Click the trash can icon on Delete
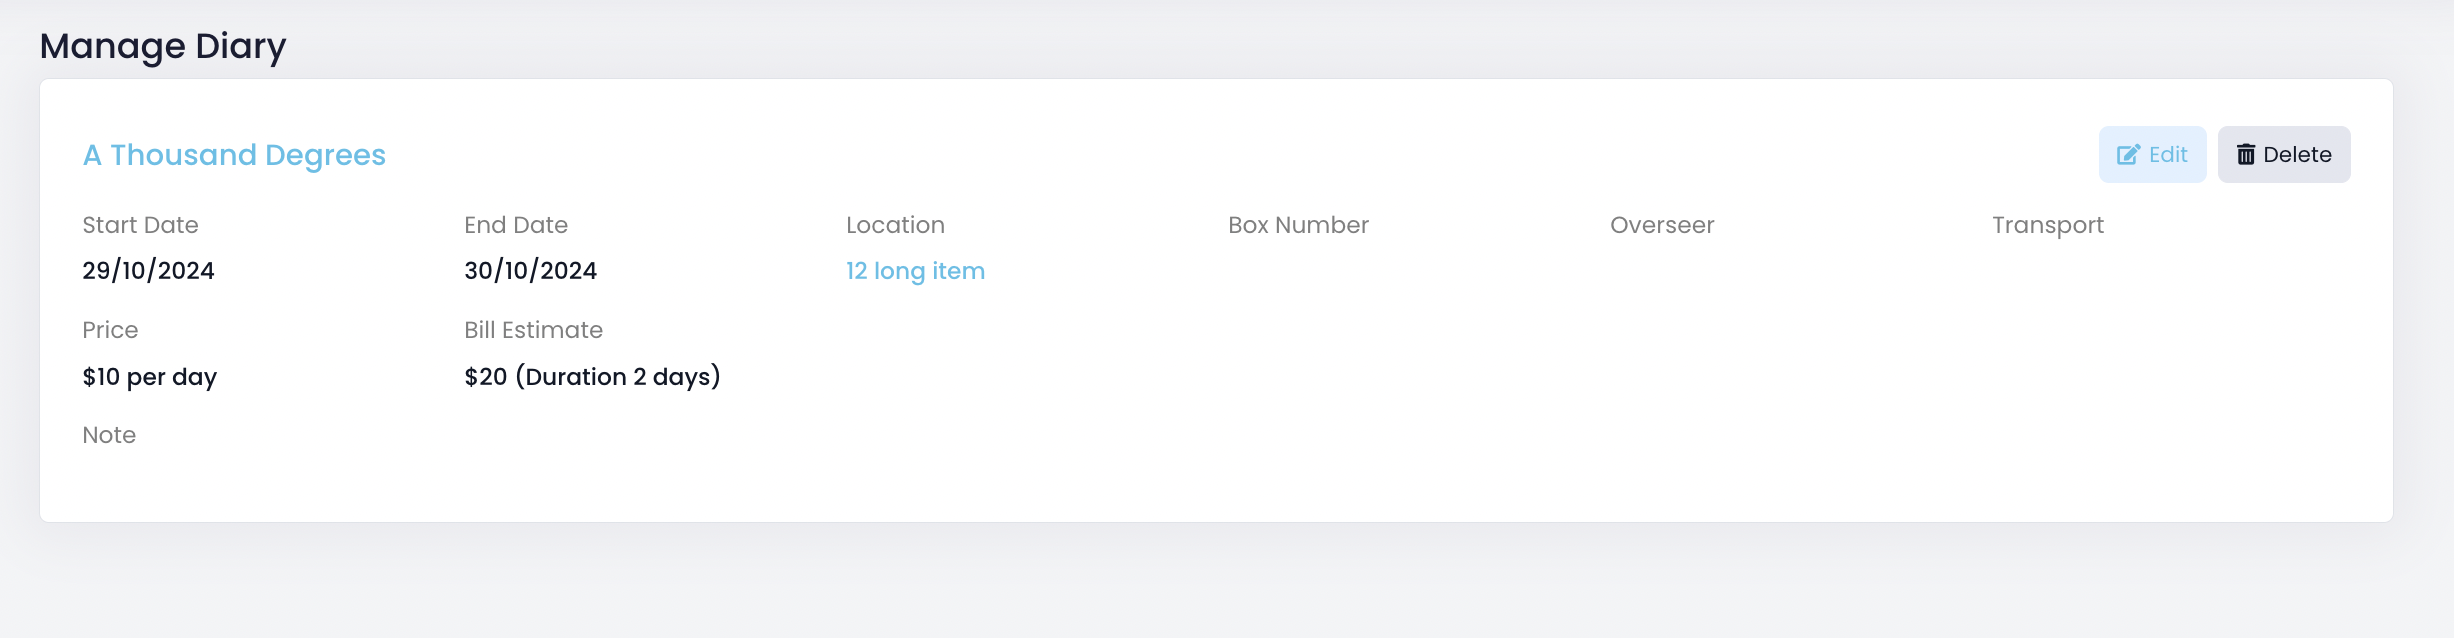Image resolution: width=2454 pixels, height=638 pixels. (x=2246, y=155)
